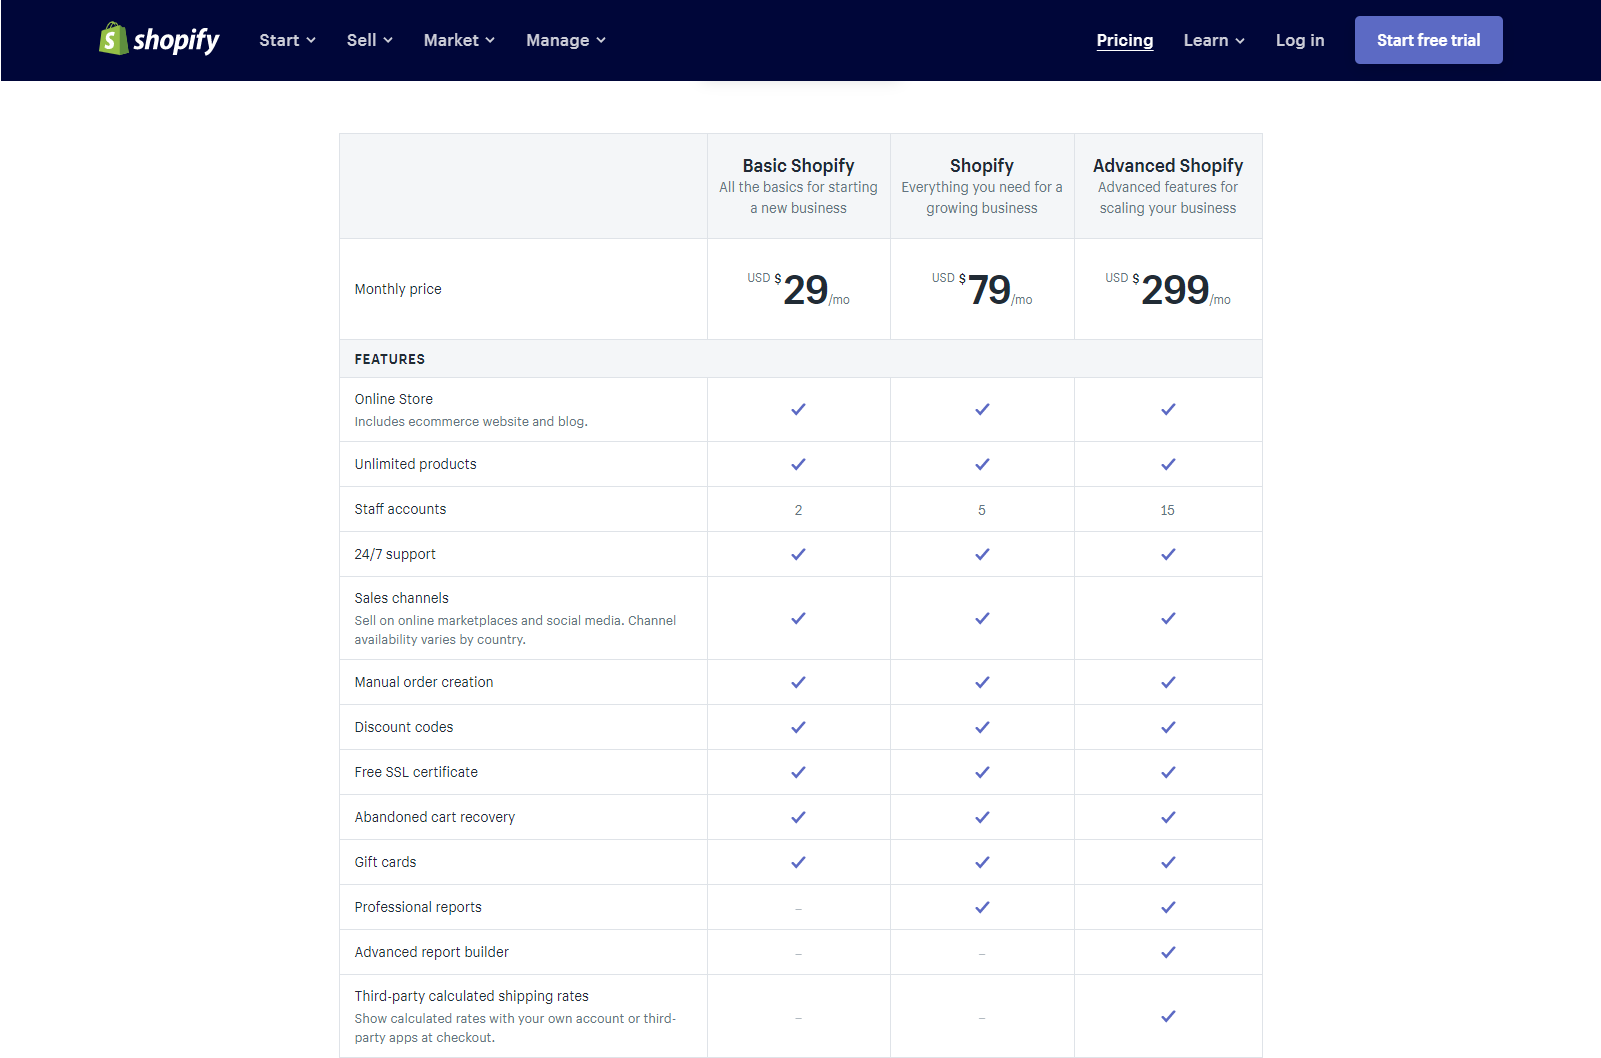Click the Sales channels label

click(402, 598)
